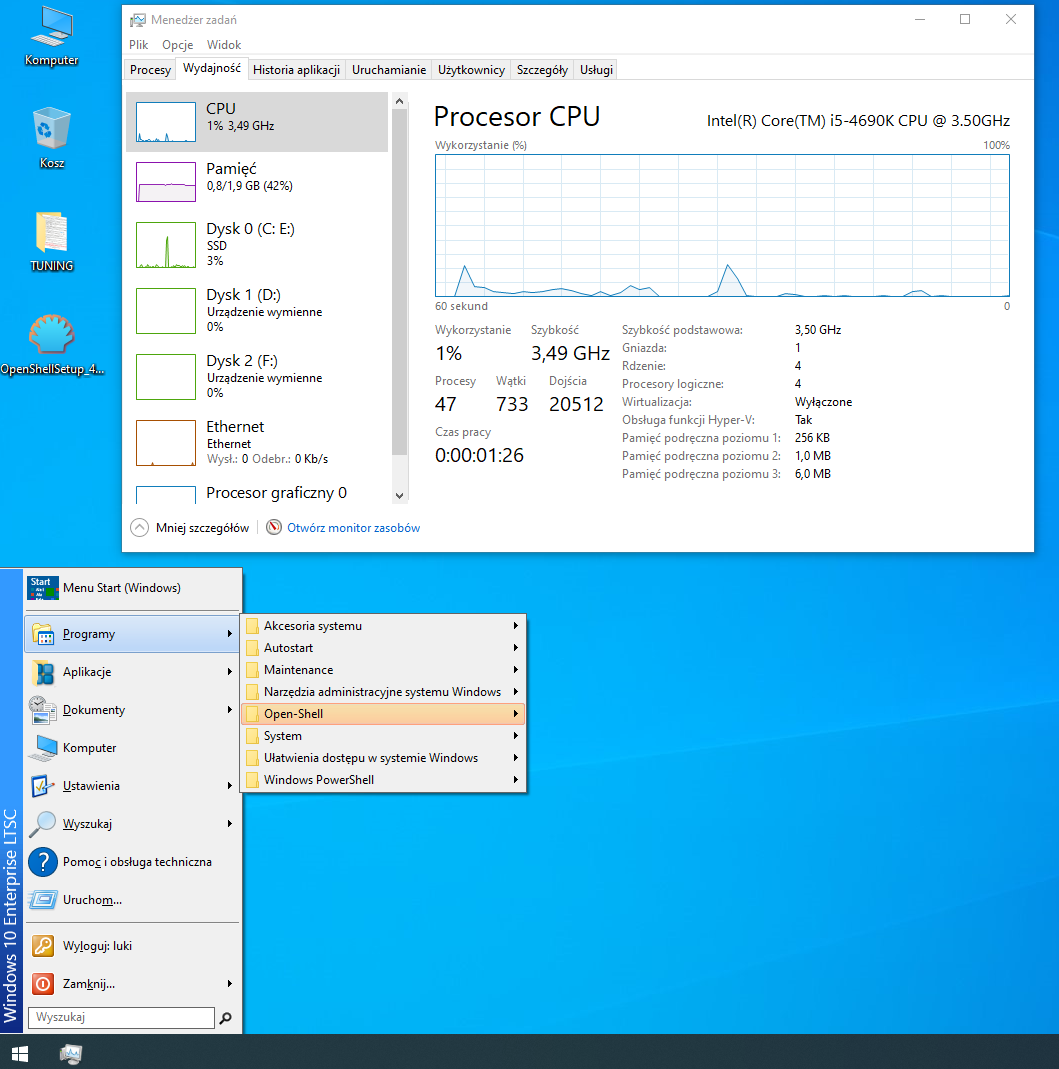Click the performance list scroll up arrow

click(400, 102)
